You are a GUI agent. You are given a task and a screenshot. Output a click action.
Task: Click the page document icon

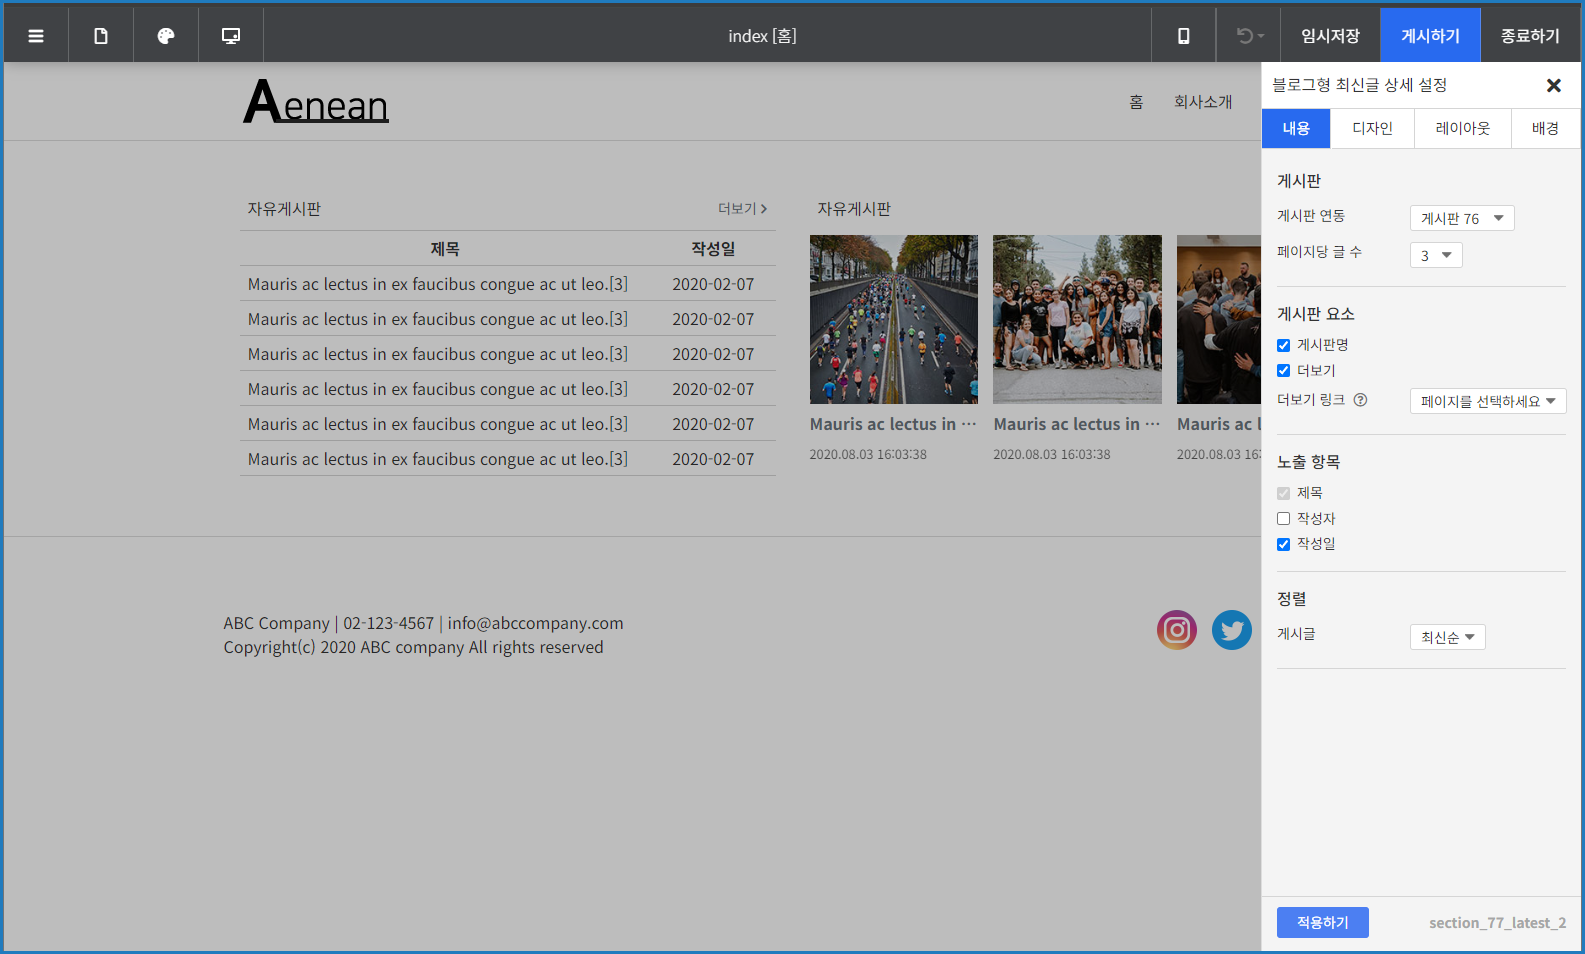pos(101,36)
